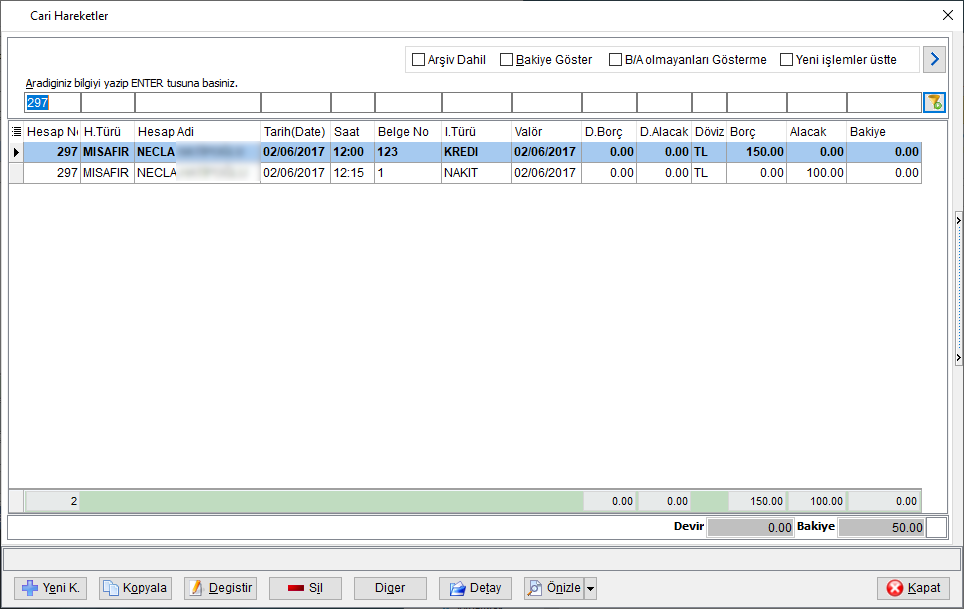Image resolution: width=964 pixels, height=609 pixels.
Task: Click the 100.00 Alacak cell in the NAKIT row
Action: [x=816, y=173]
